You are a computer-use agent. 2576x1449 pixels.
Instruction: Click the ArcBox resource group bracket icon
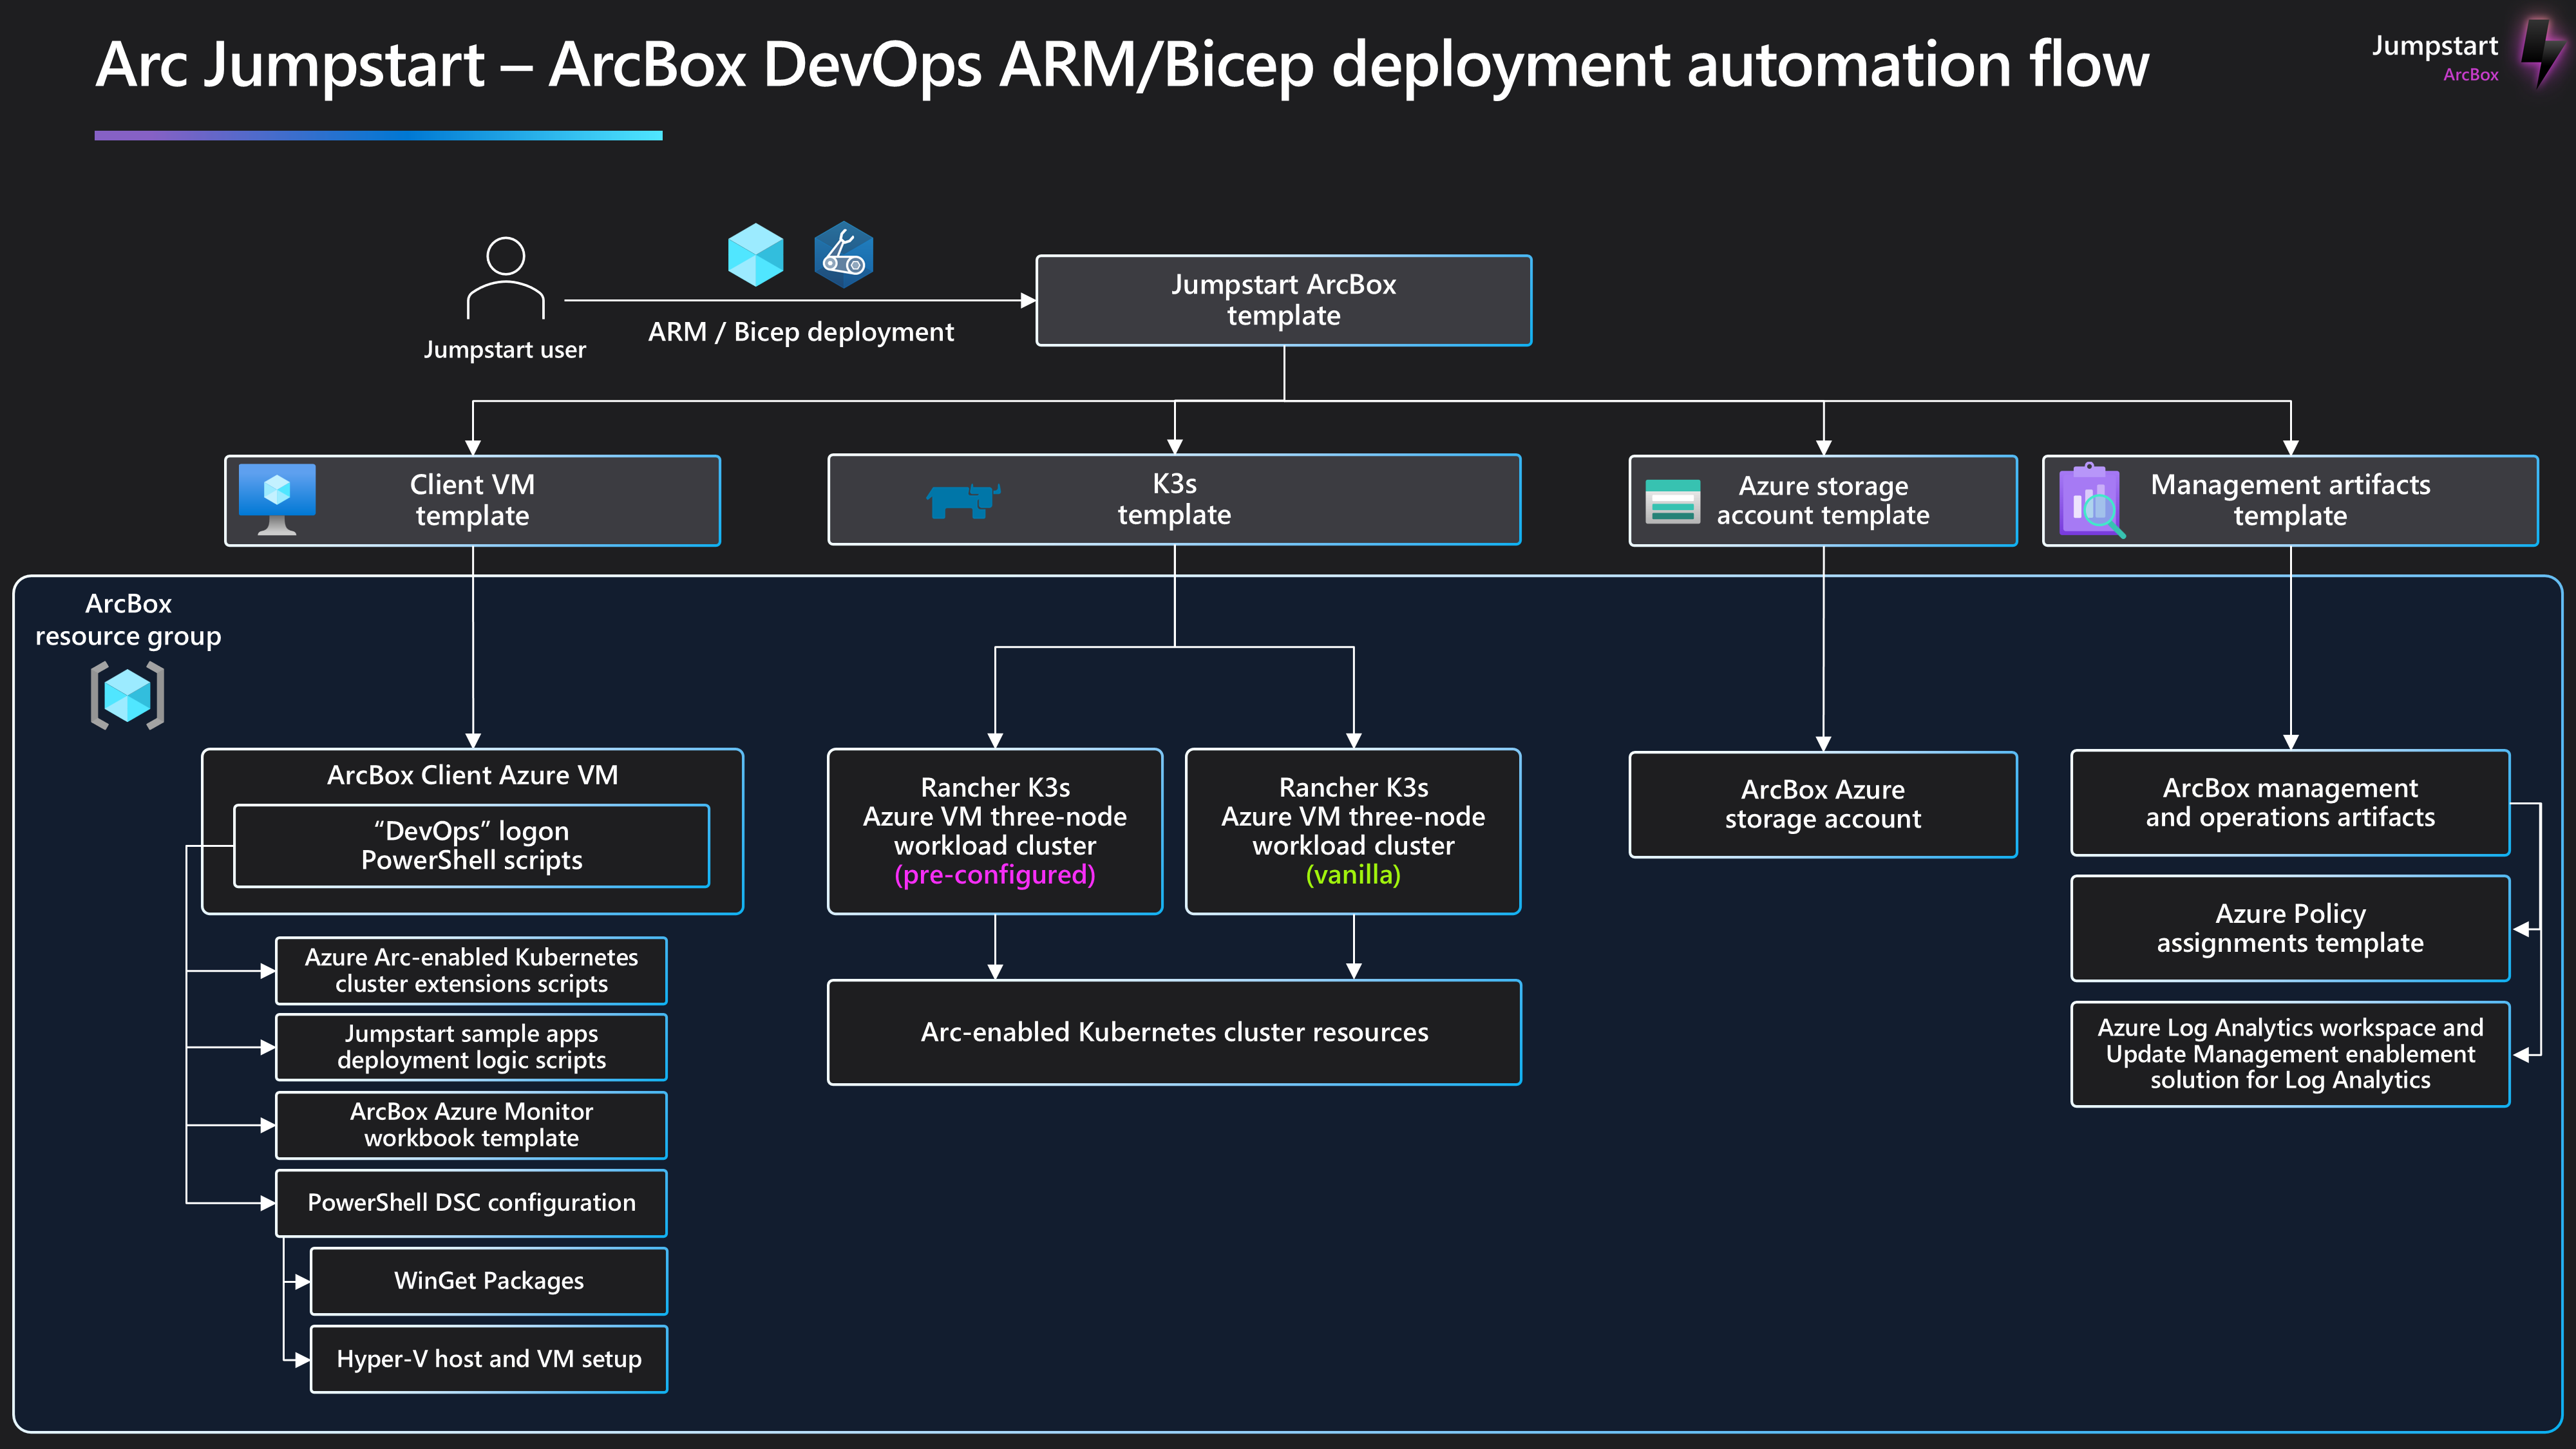tap(127, 695)
